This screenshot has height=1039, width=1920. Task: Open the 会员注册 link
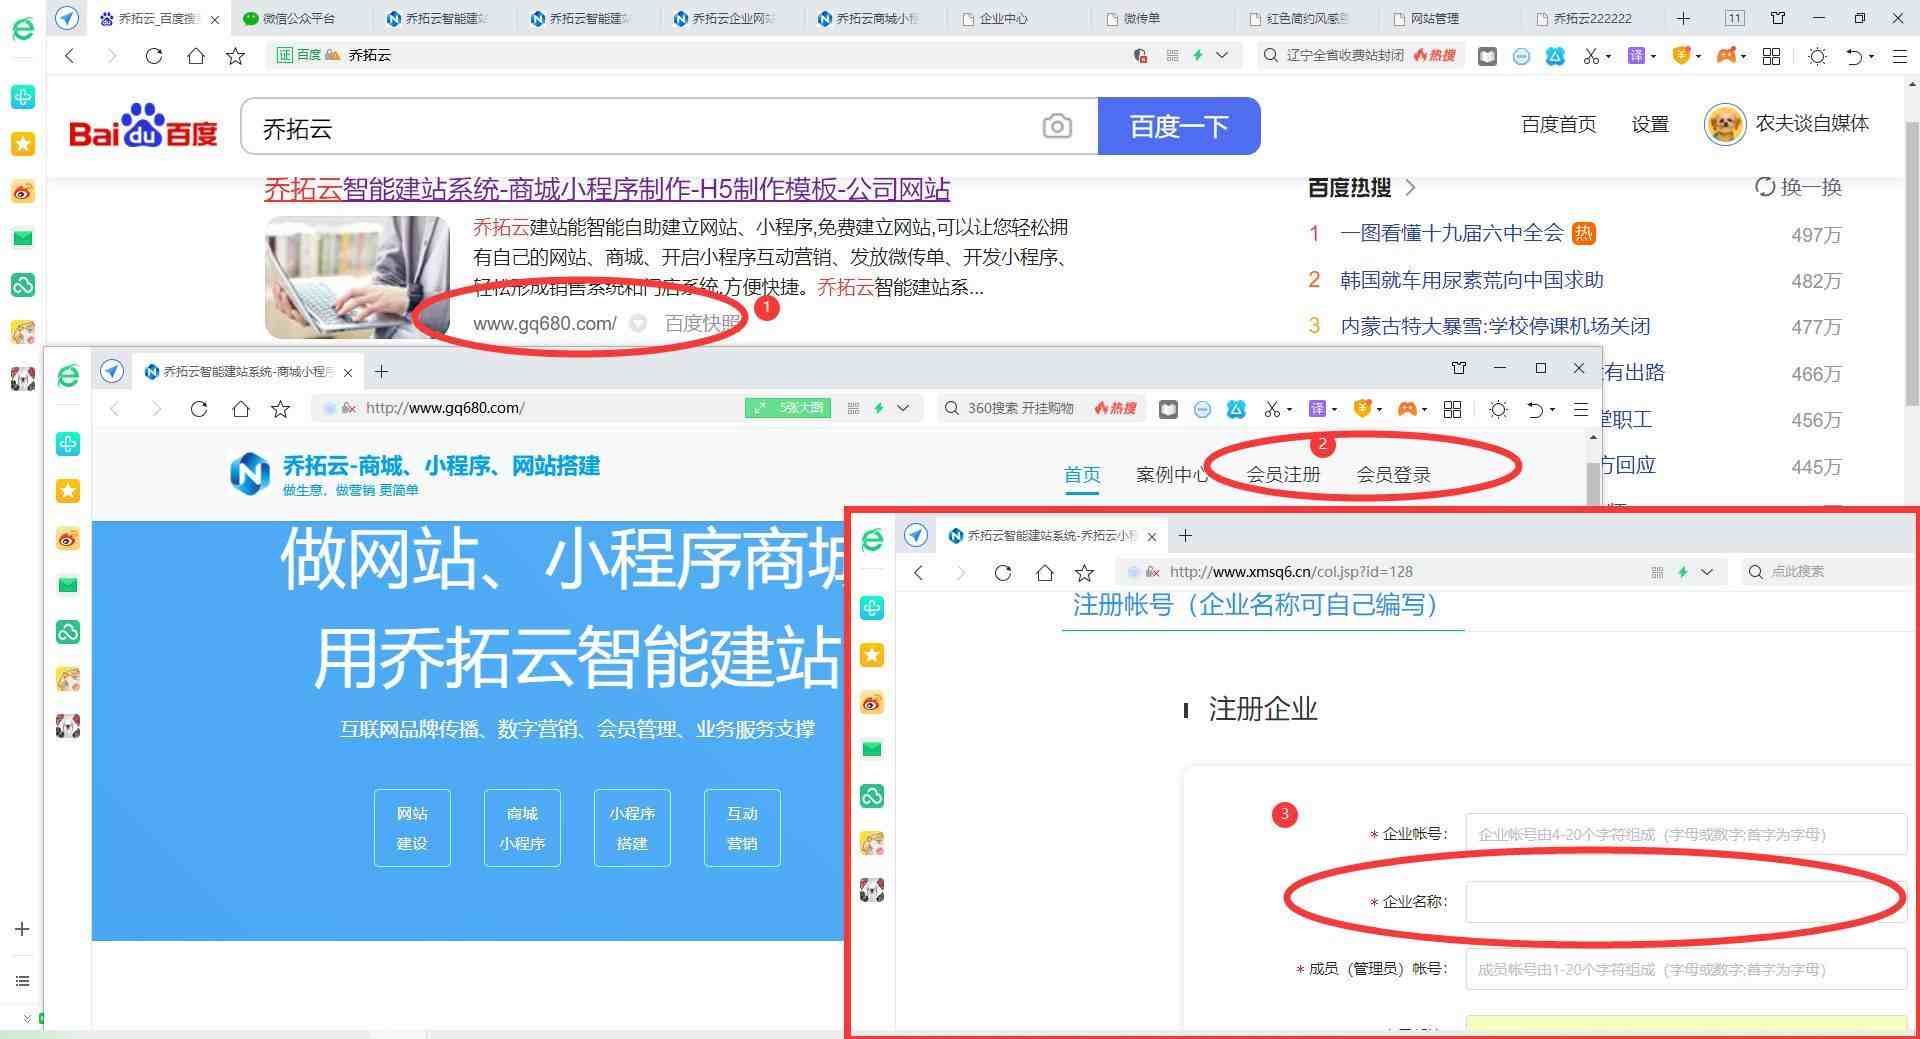pos(1285,475)
